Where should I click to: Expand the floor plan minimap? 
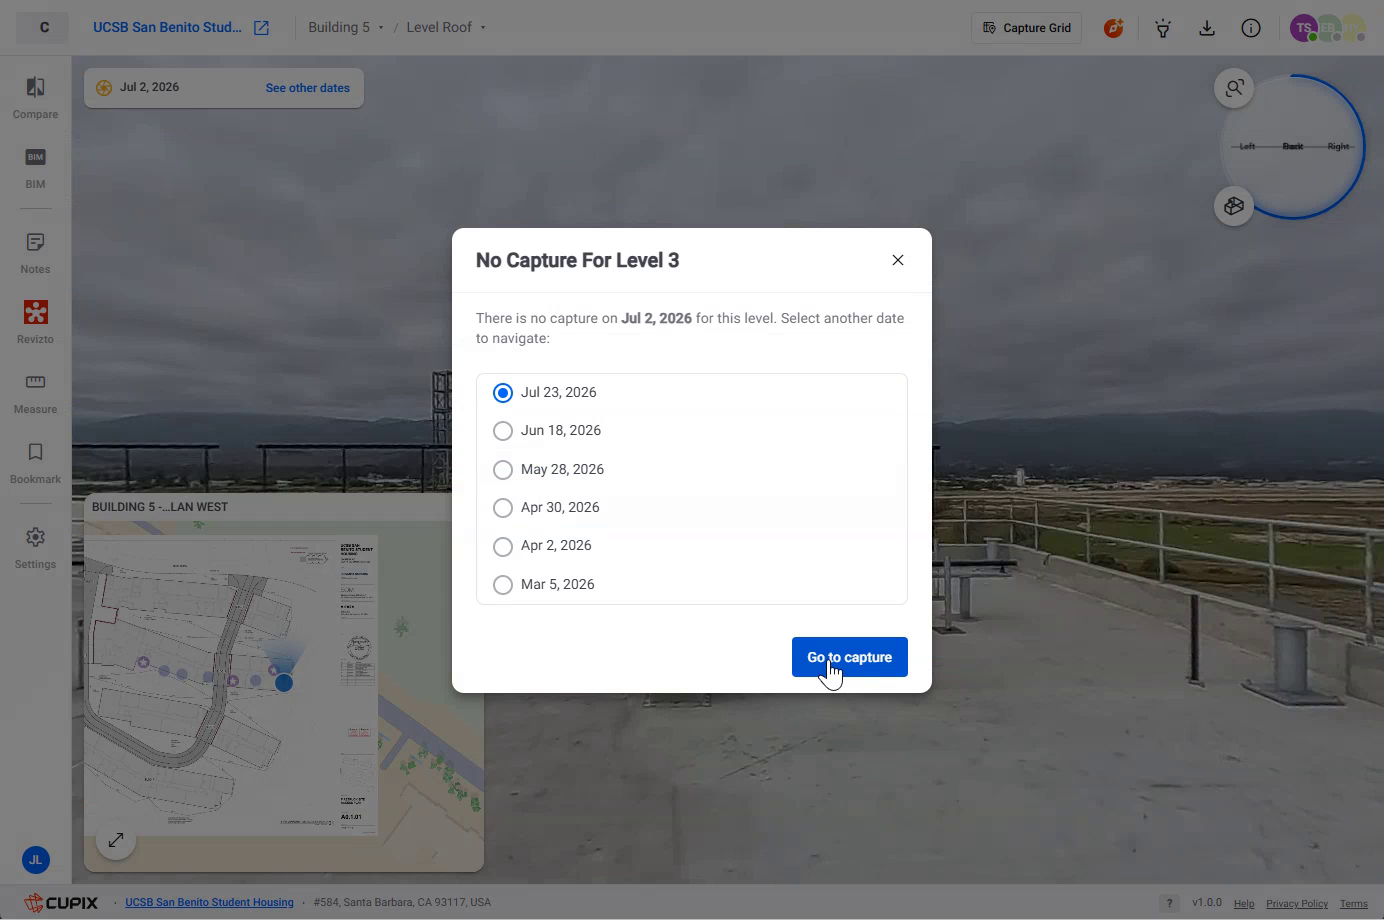[116, 840]
